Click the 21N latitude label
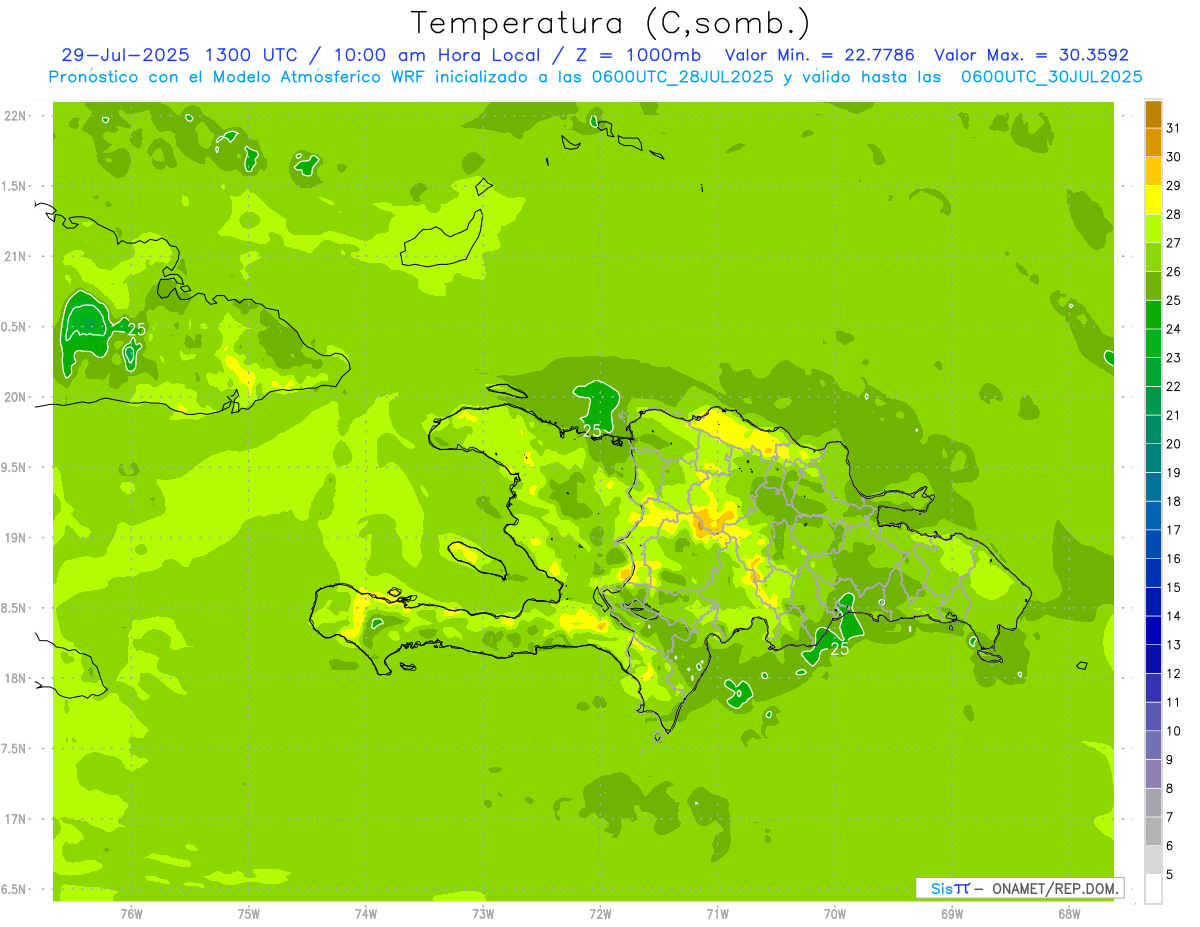This screenshot has width=1200, height=927. [x=17, y=256]
